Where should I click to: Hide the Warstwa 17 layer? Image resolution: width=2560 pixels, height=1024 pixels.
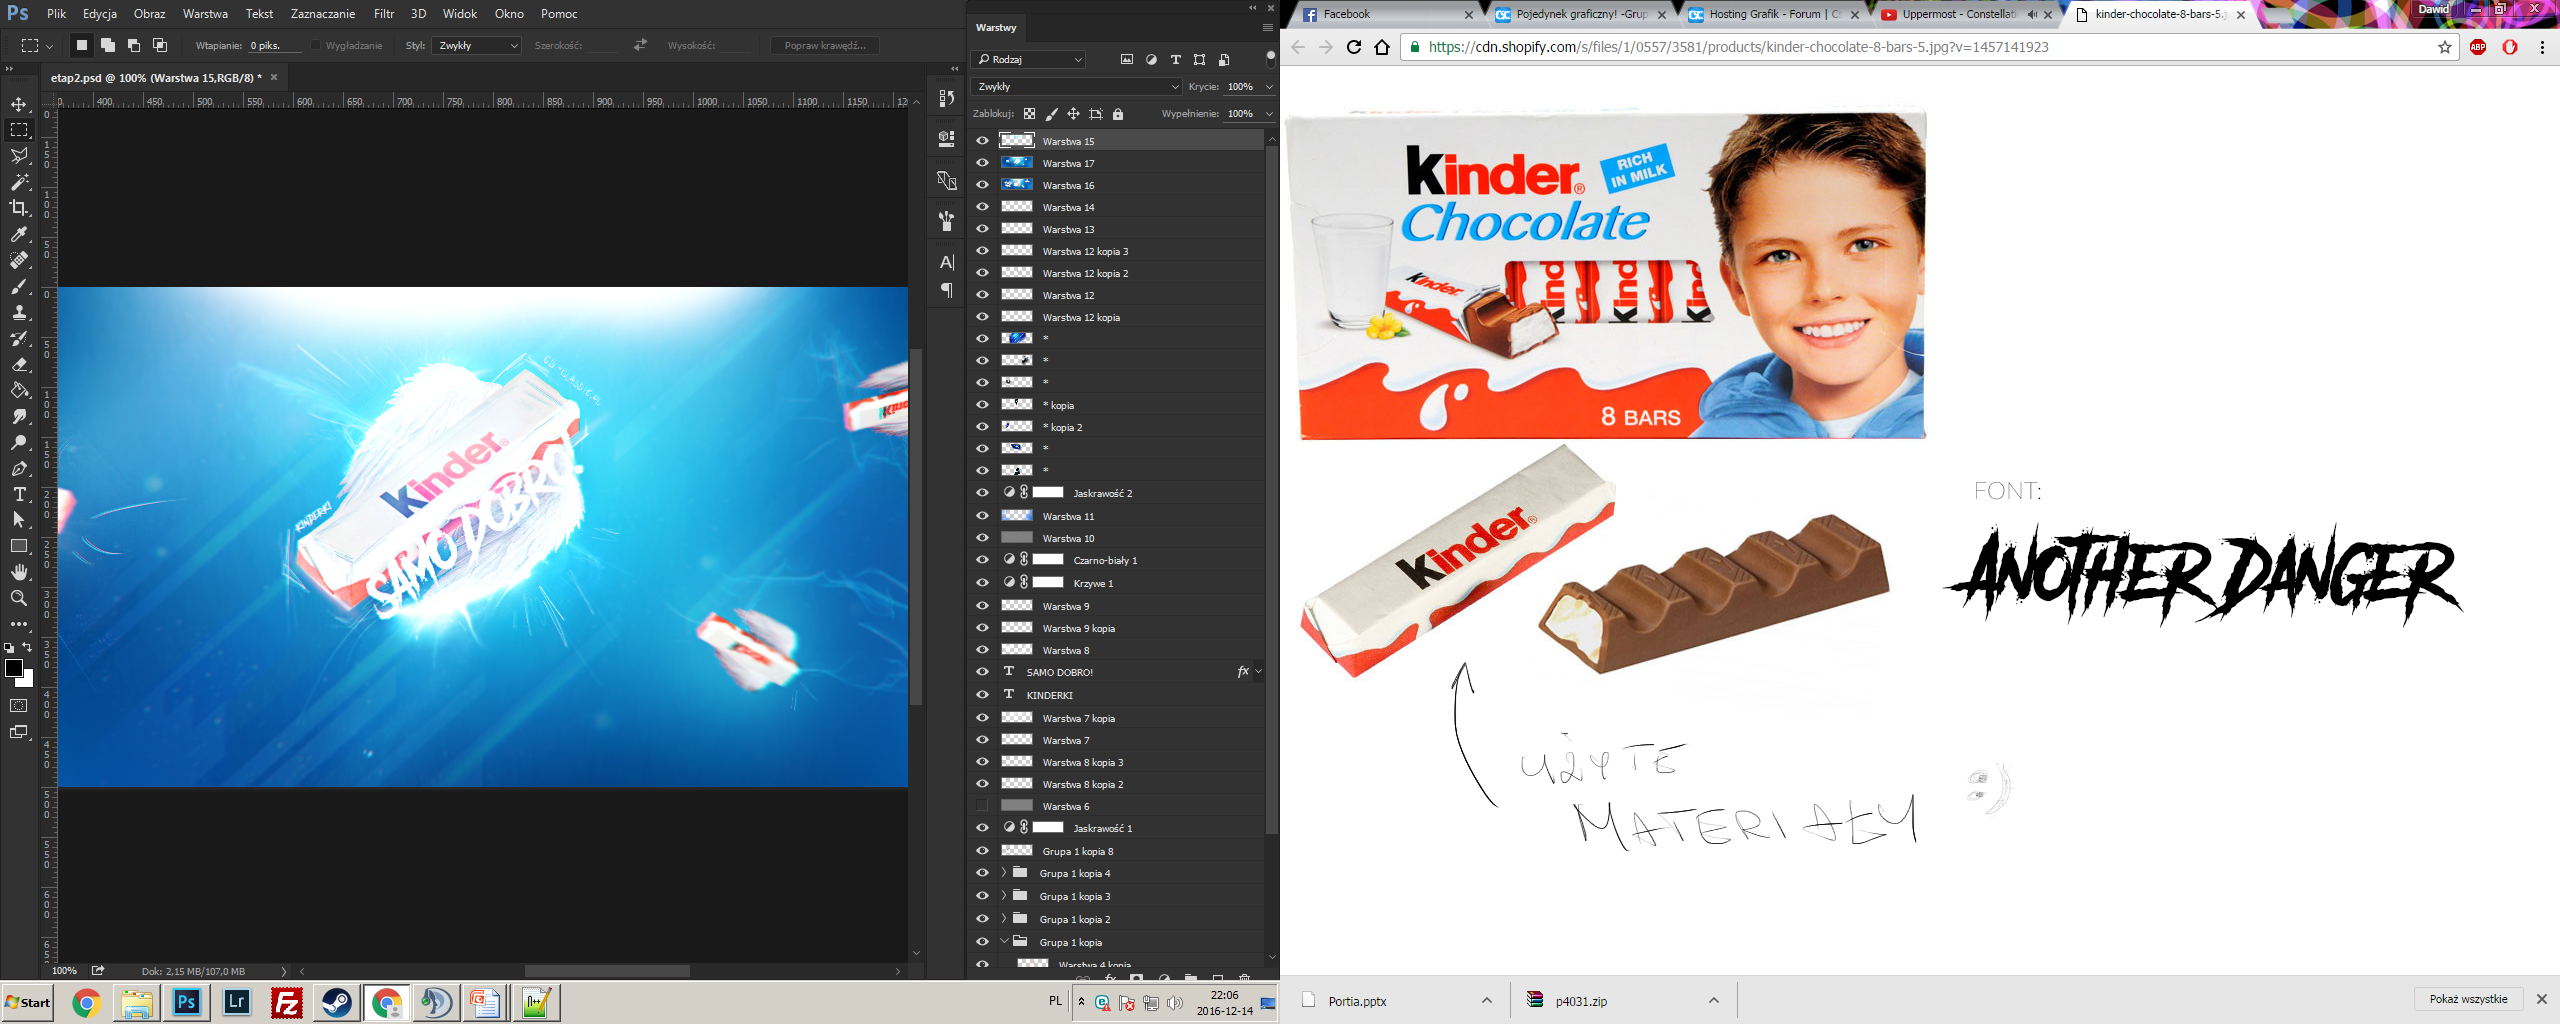(x=982, y=163)
